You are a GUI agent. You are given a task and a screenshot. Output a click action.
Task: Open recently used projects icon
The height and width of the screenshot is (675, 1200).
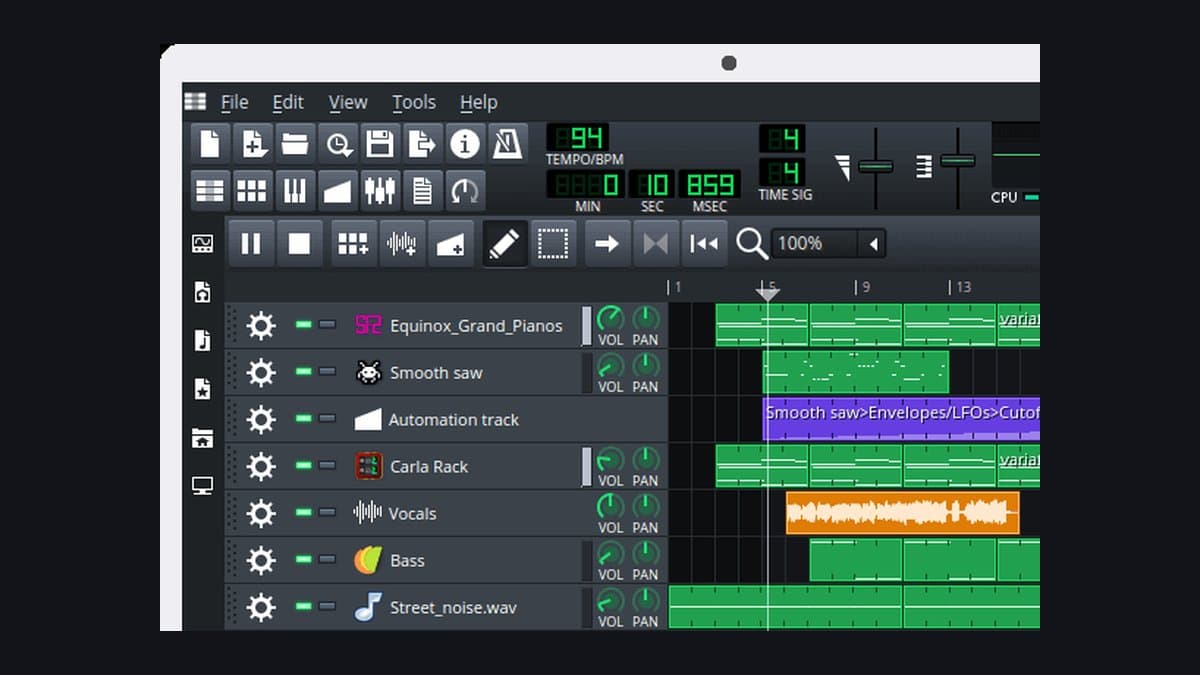[337, 144]
